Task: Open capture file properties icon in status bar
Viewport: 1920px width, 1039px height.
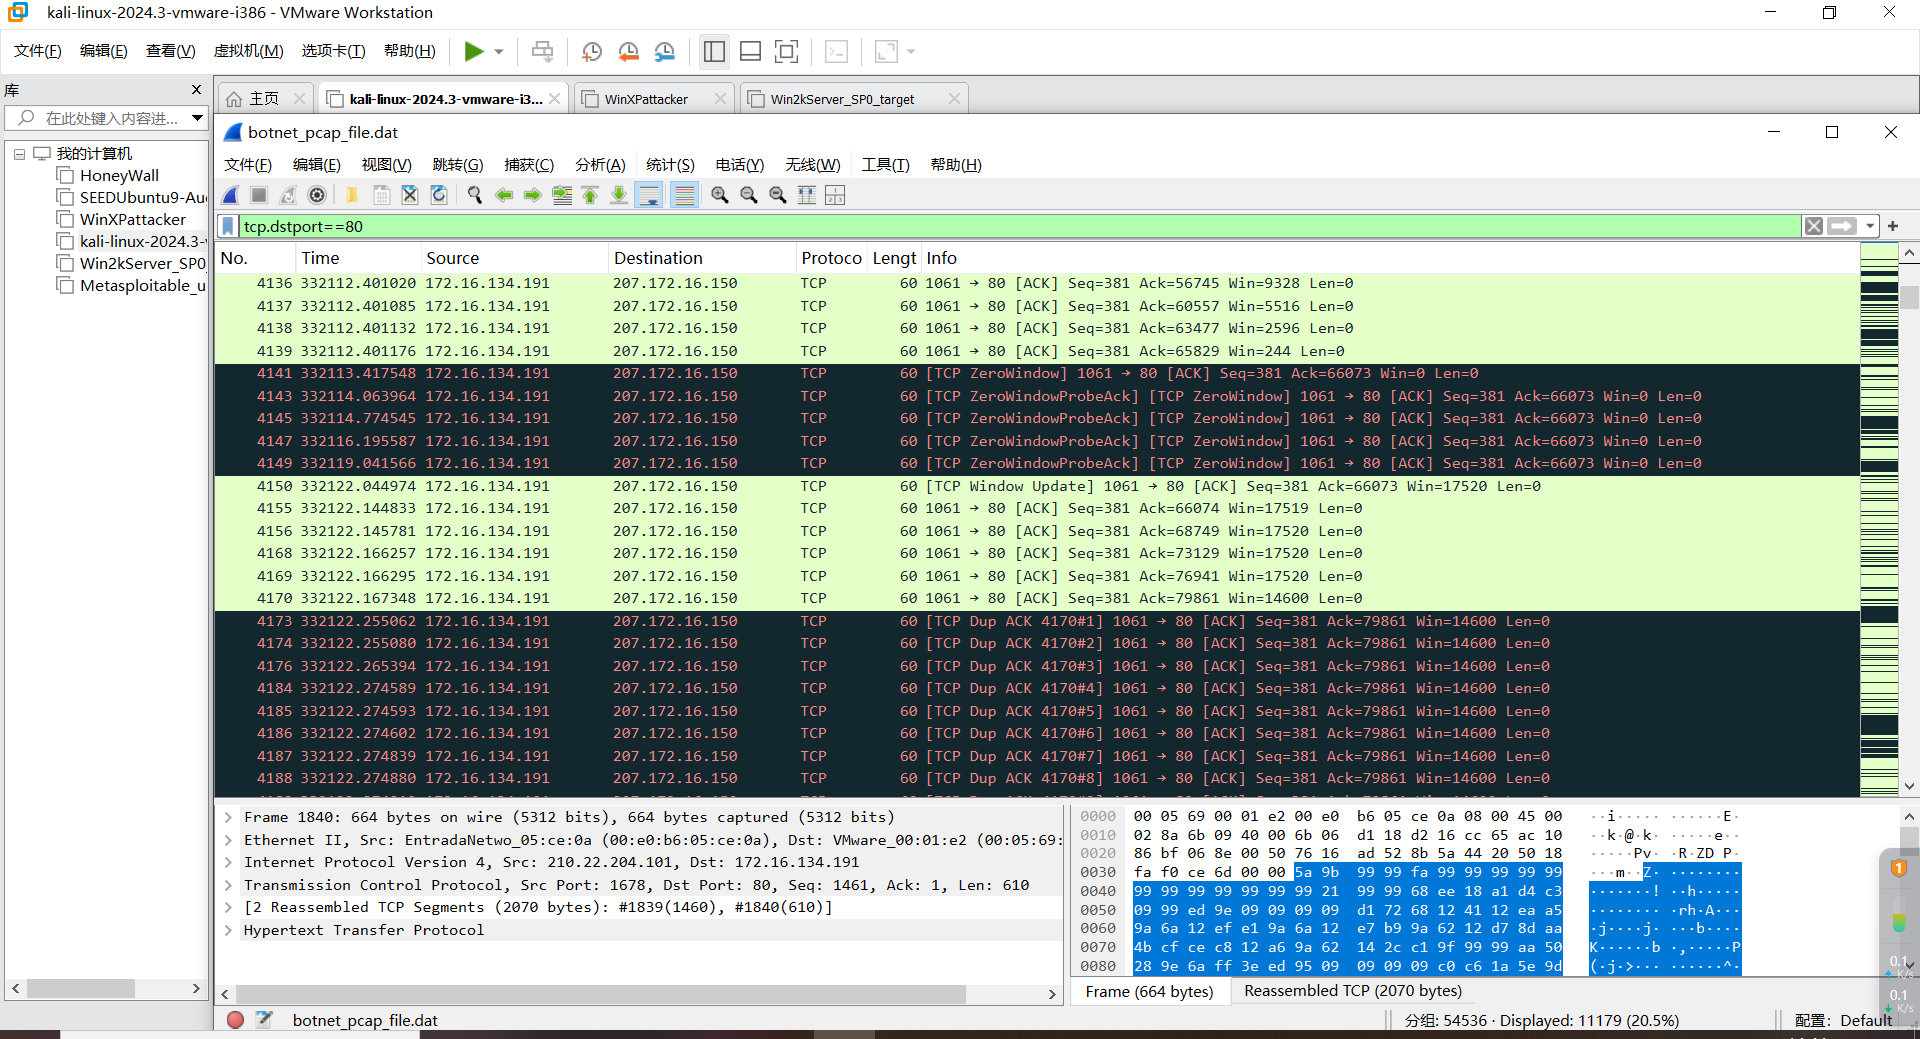Action: (x=264, y=1020)
